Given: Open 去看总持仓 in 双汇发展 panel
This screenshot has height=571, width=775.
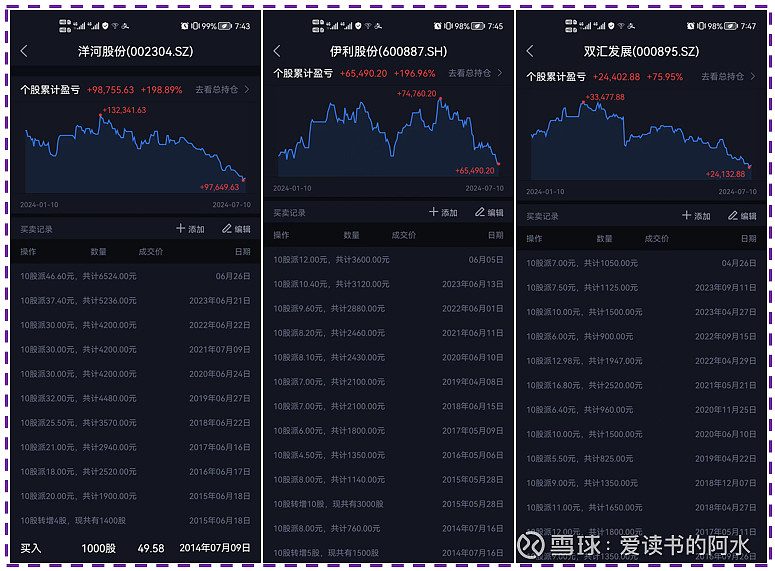Looking at the screenshot, I should (729, 77).
